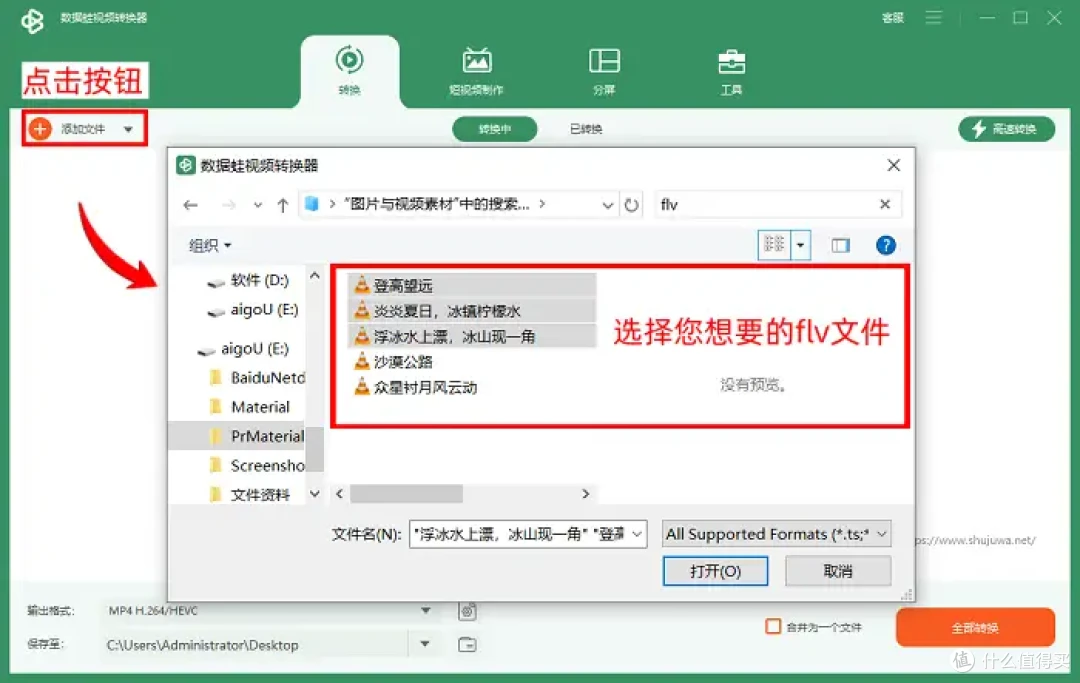Image resolution: width=1080 pixels, height=683 pixels.
Task: Open the output format dropdown
Action: pos(426,610)
